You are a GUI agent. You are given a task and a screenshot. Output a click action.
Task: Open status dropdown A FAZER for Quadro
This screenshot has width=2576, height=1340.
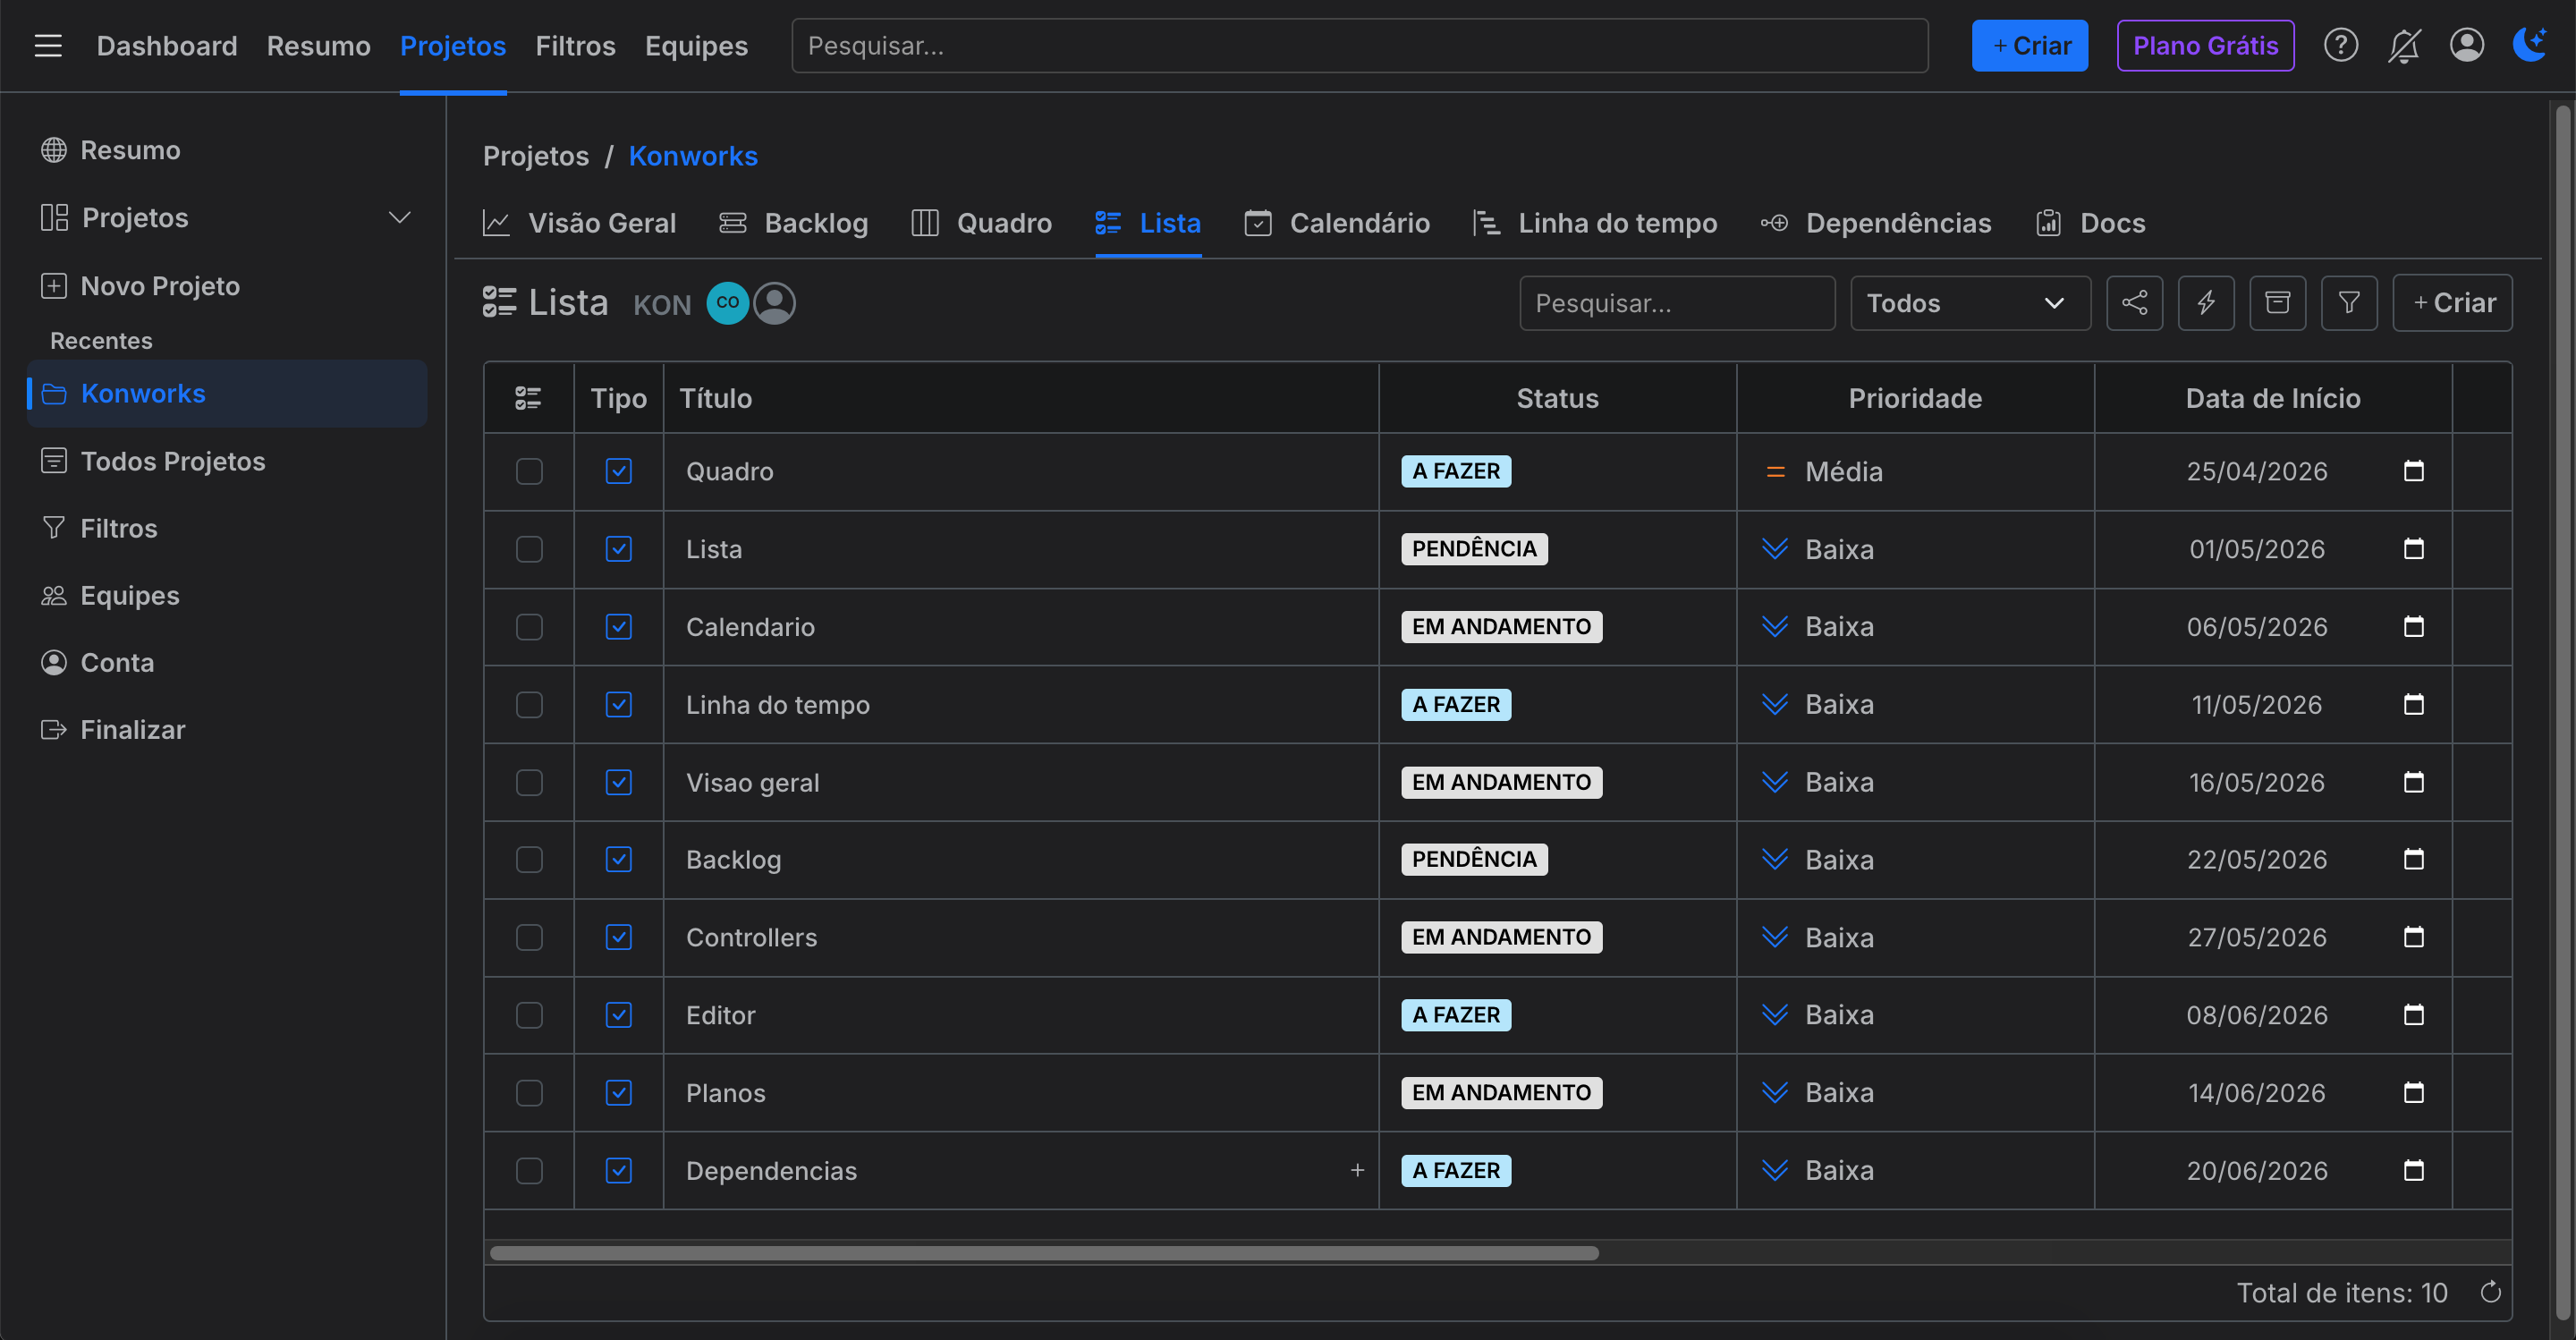(1455, 471)
